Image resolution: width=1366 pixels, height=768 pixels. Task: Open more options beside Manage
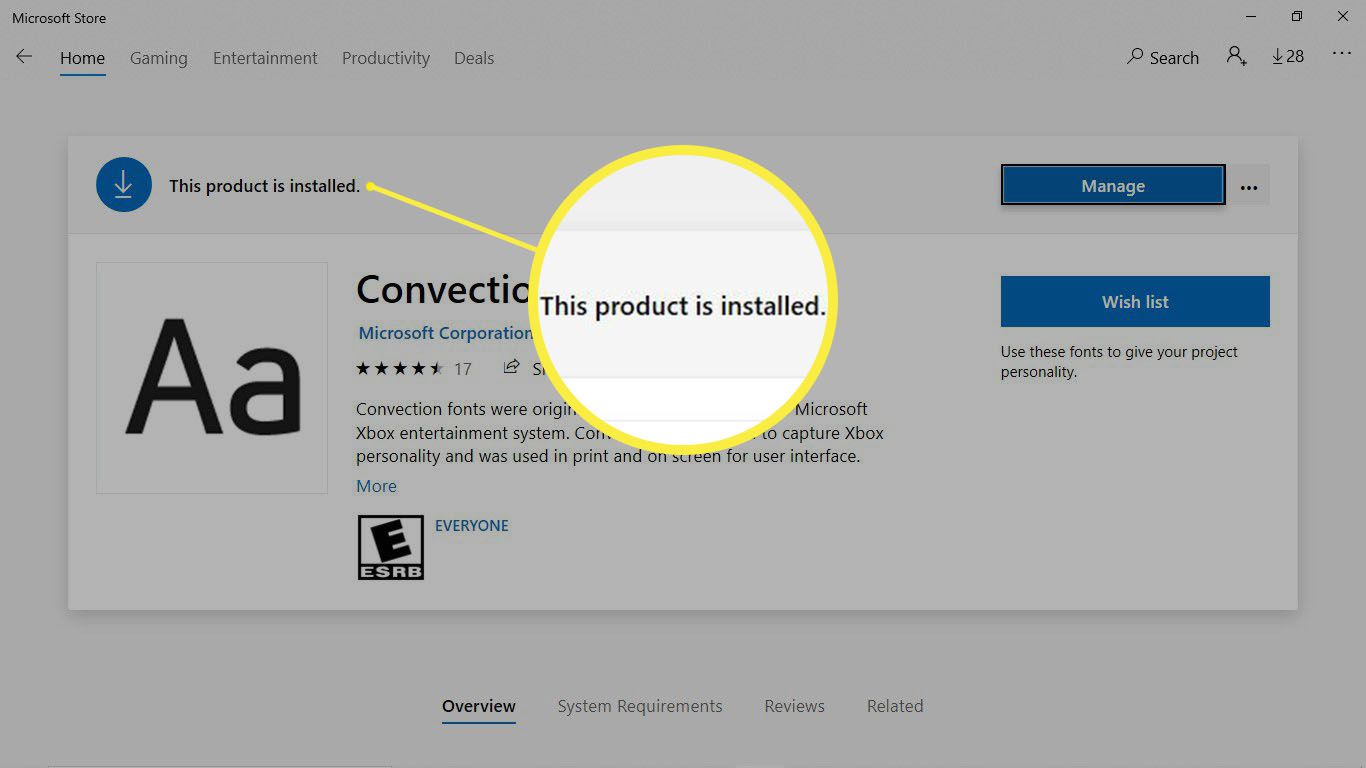[1248, 186]
